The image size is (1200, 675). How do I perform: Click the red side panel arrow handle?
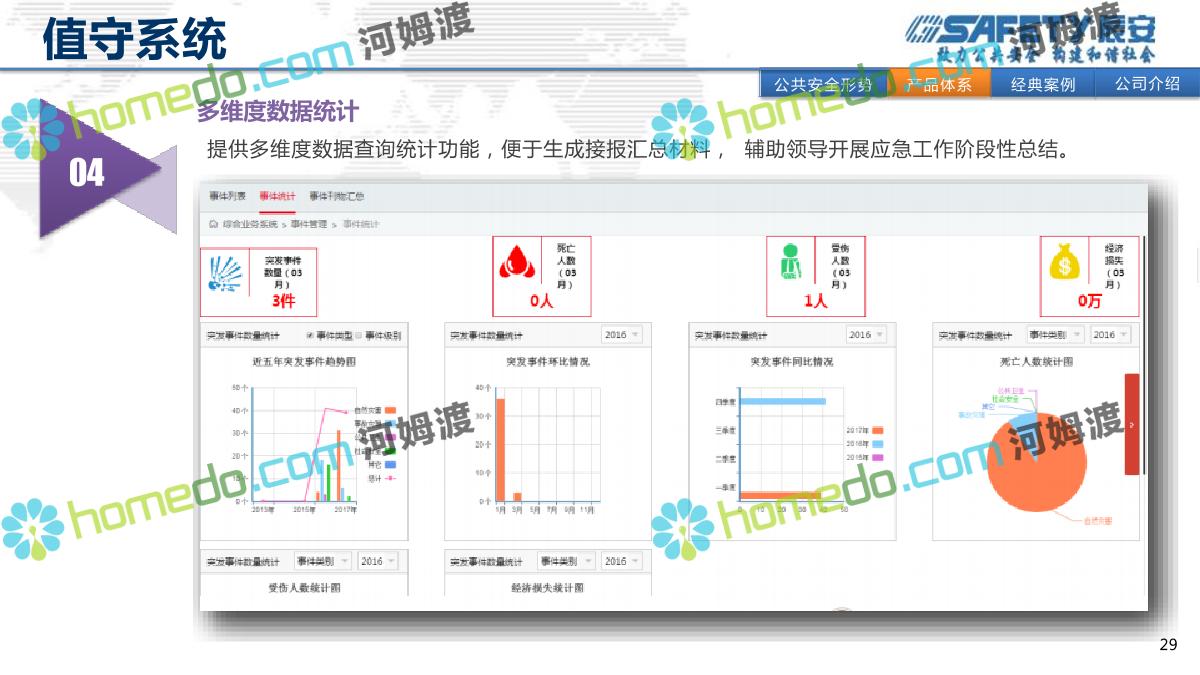pos(1131,425)
